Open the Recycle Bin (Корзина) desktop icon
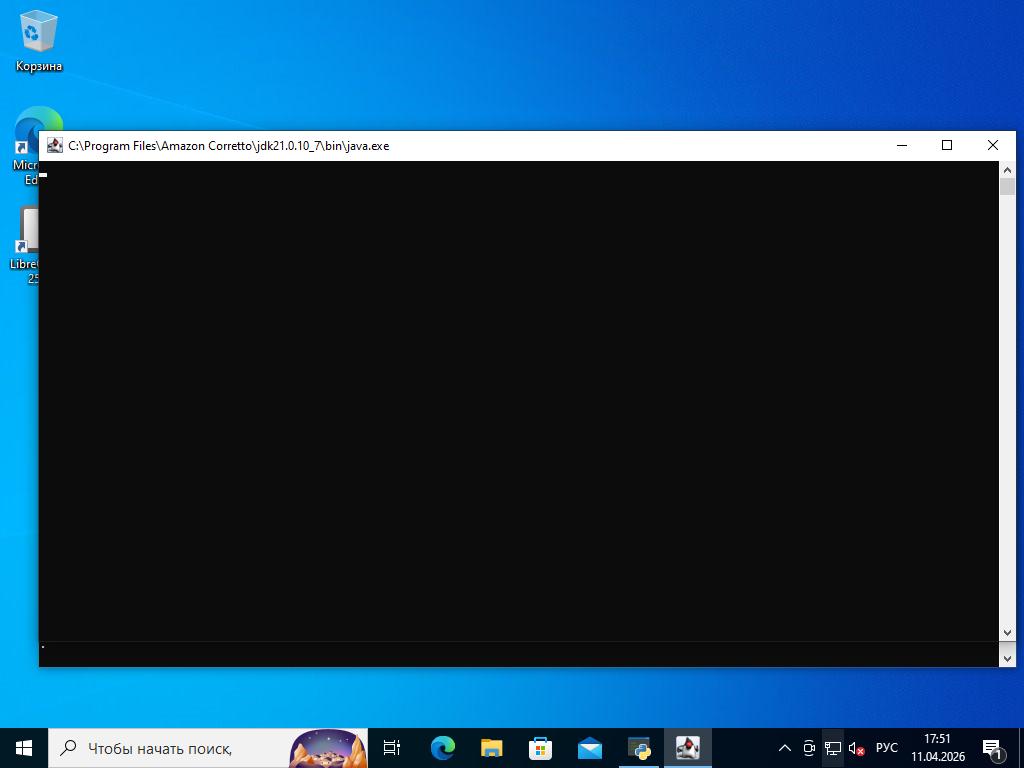The height and width of the screenshot is (768, 1024). (x=39, y=40)
